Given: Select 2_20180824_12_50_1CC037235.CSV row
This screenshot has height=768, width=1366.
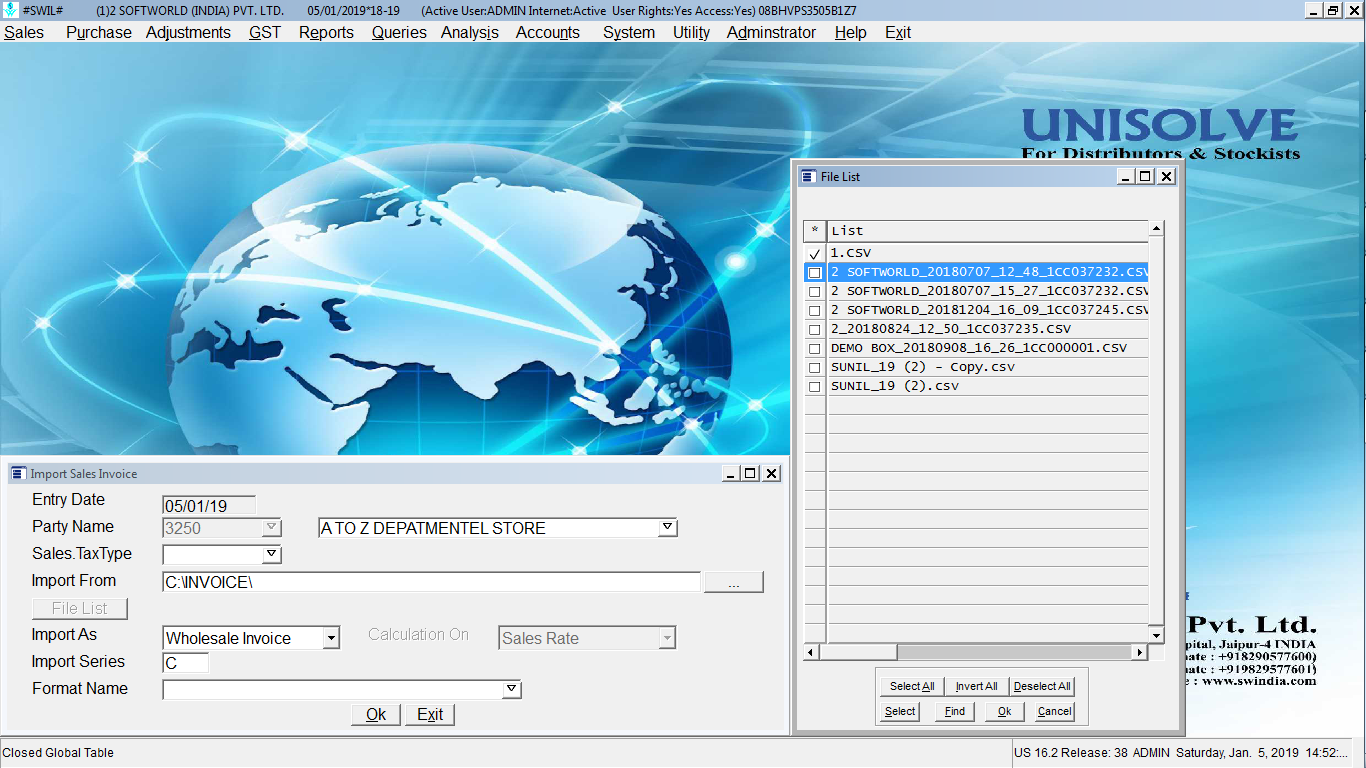Looking at the screenshot, I should 988,329.
